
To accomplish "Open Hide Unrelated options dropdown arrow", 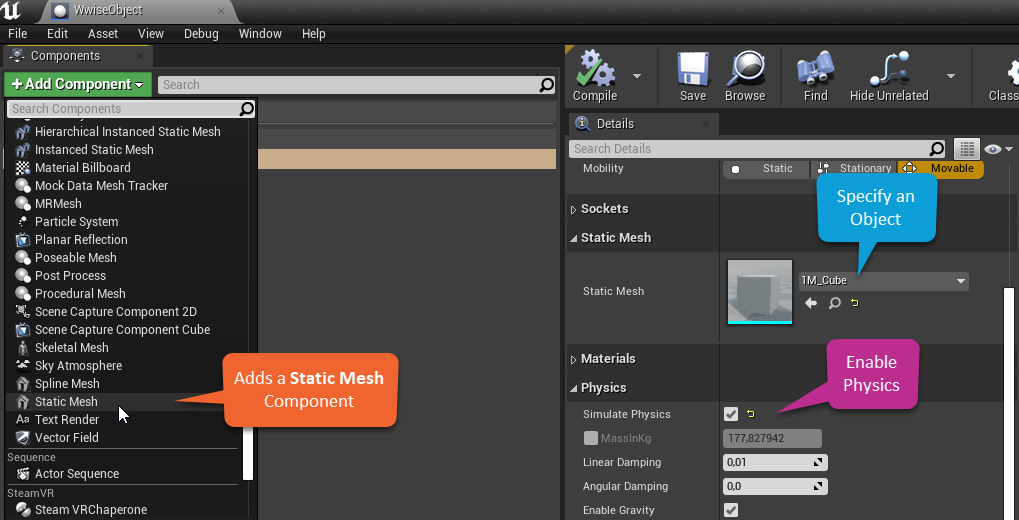I will click(951, 76).
